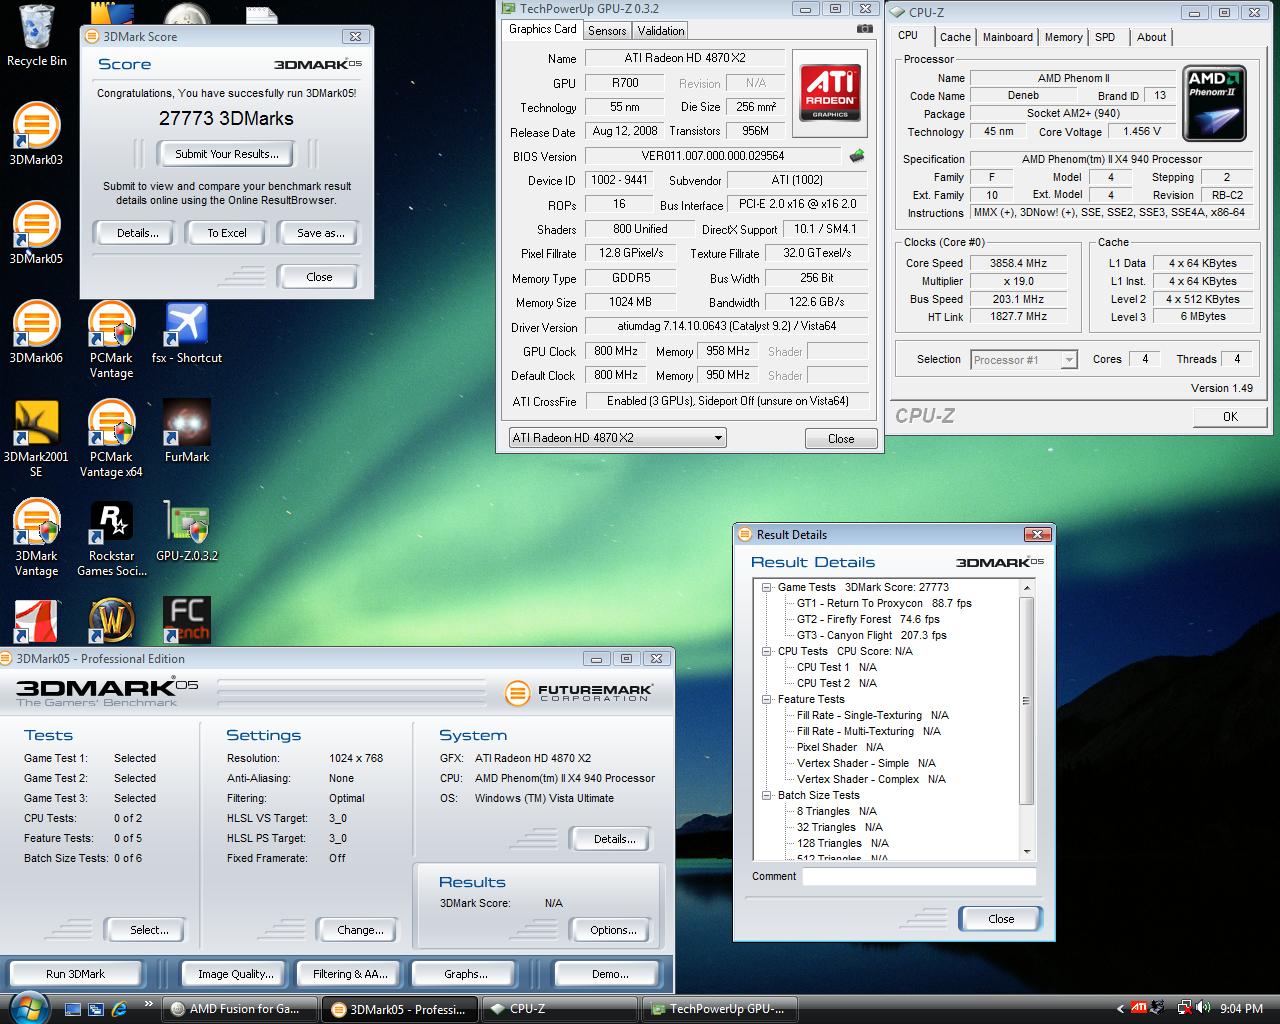
Task: Click the GPU-Z screenshot camera icon
Action: pyautogui.click(x=865, y=29)
